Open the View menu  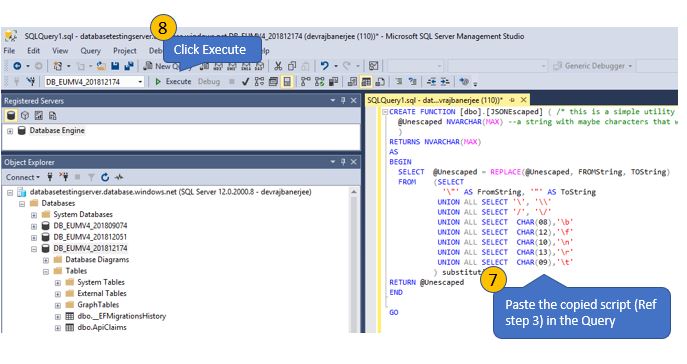point(60,51)
